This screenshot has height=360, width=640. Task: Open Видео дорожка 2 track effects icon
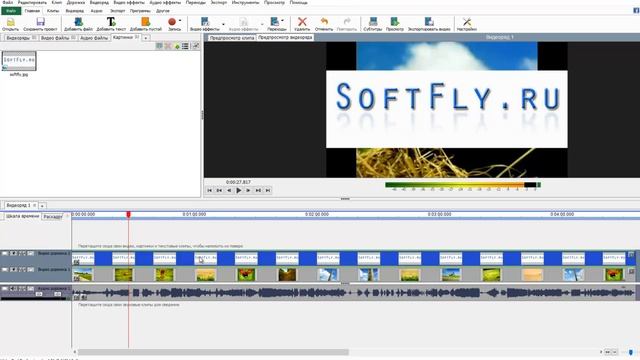(x=31, y=253)
